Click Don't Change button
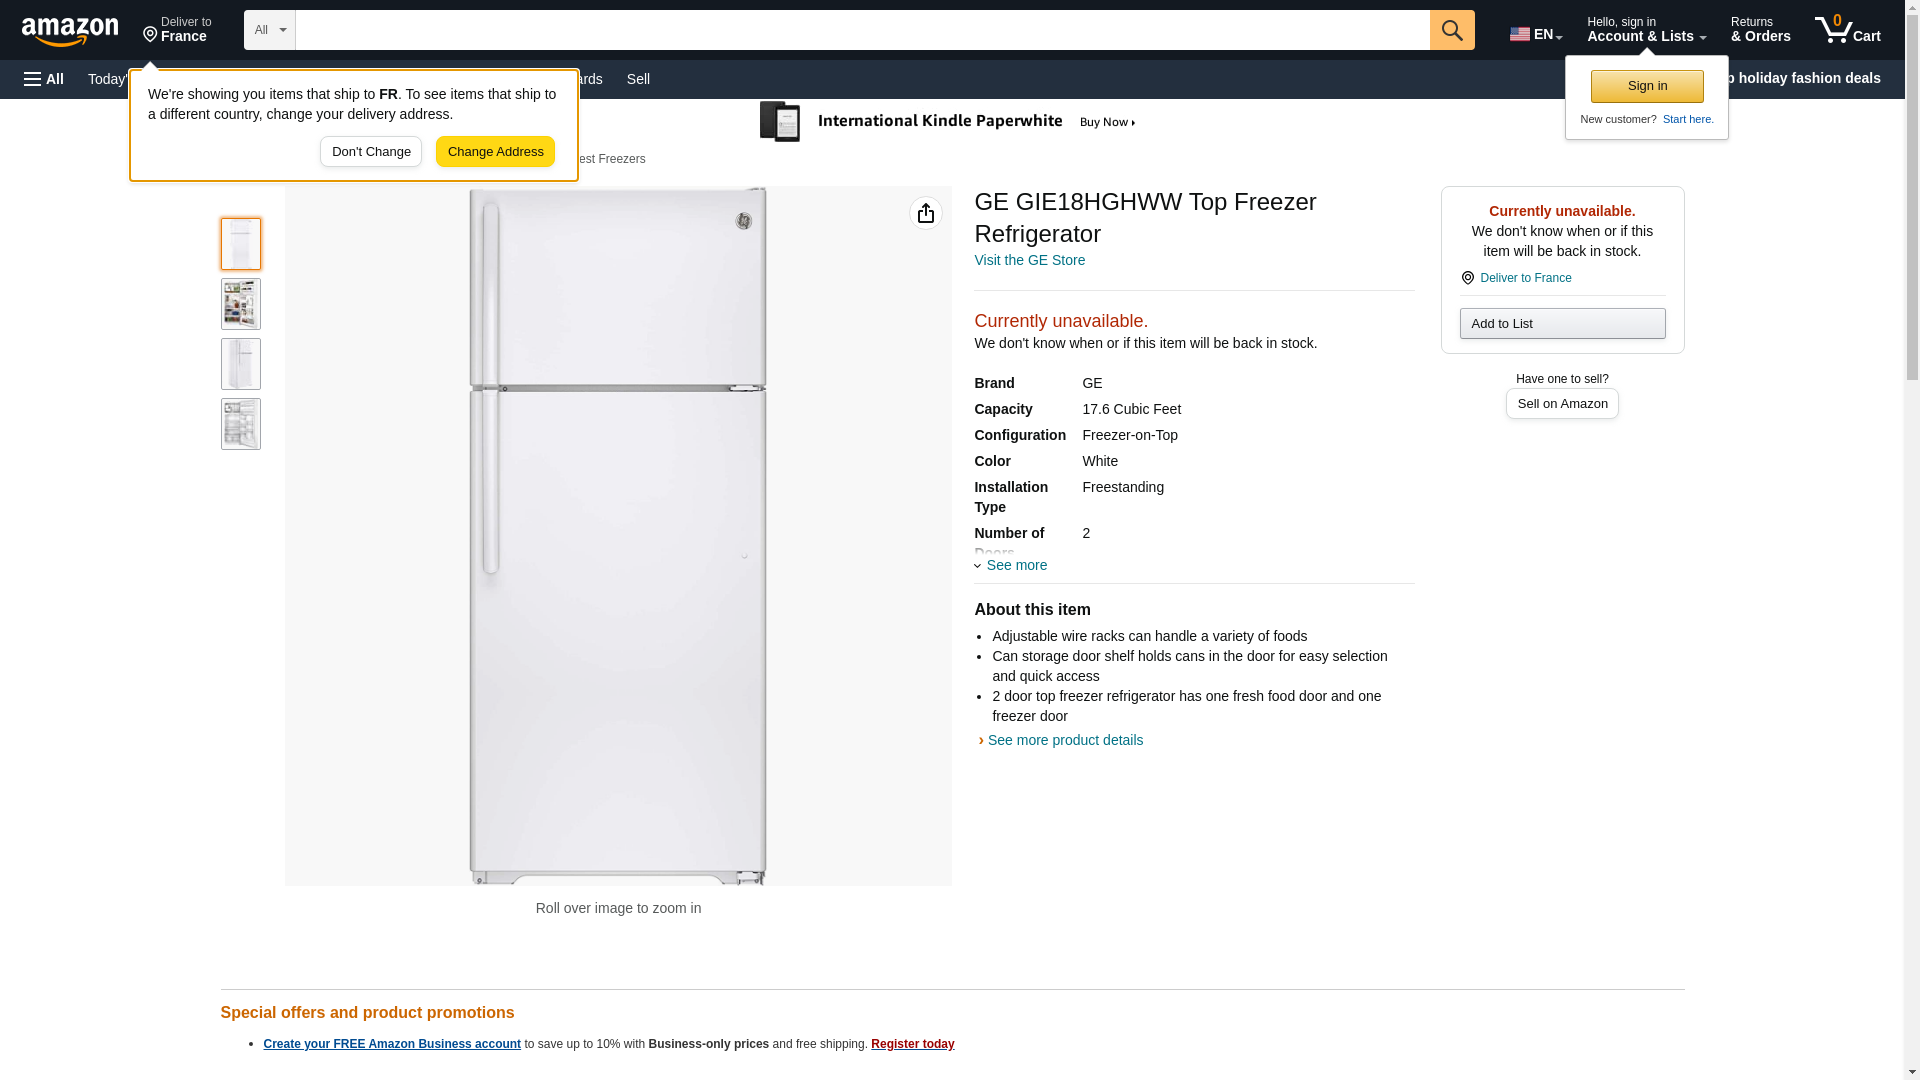Image resolution: width=1920 pixels, height=1080 pixels. [371, 152]
